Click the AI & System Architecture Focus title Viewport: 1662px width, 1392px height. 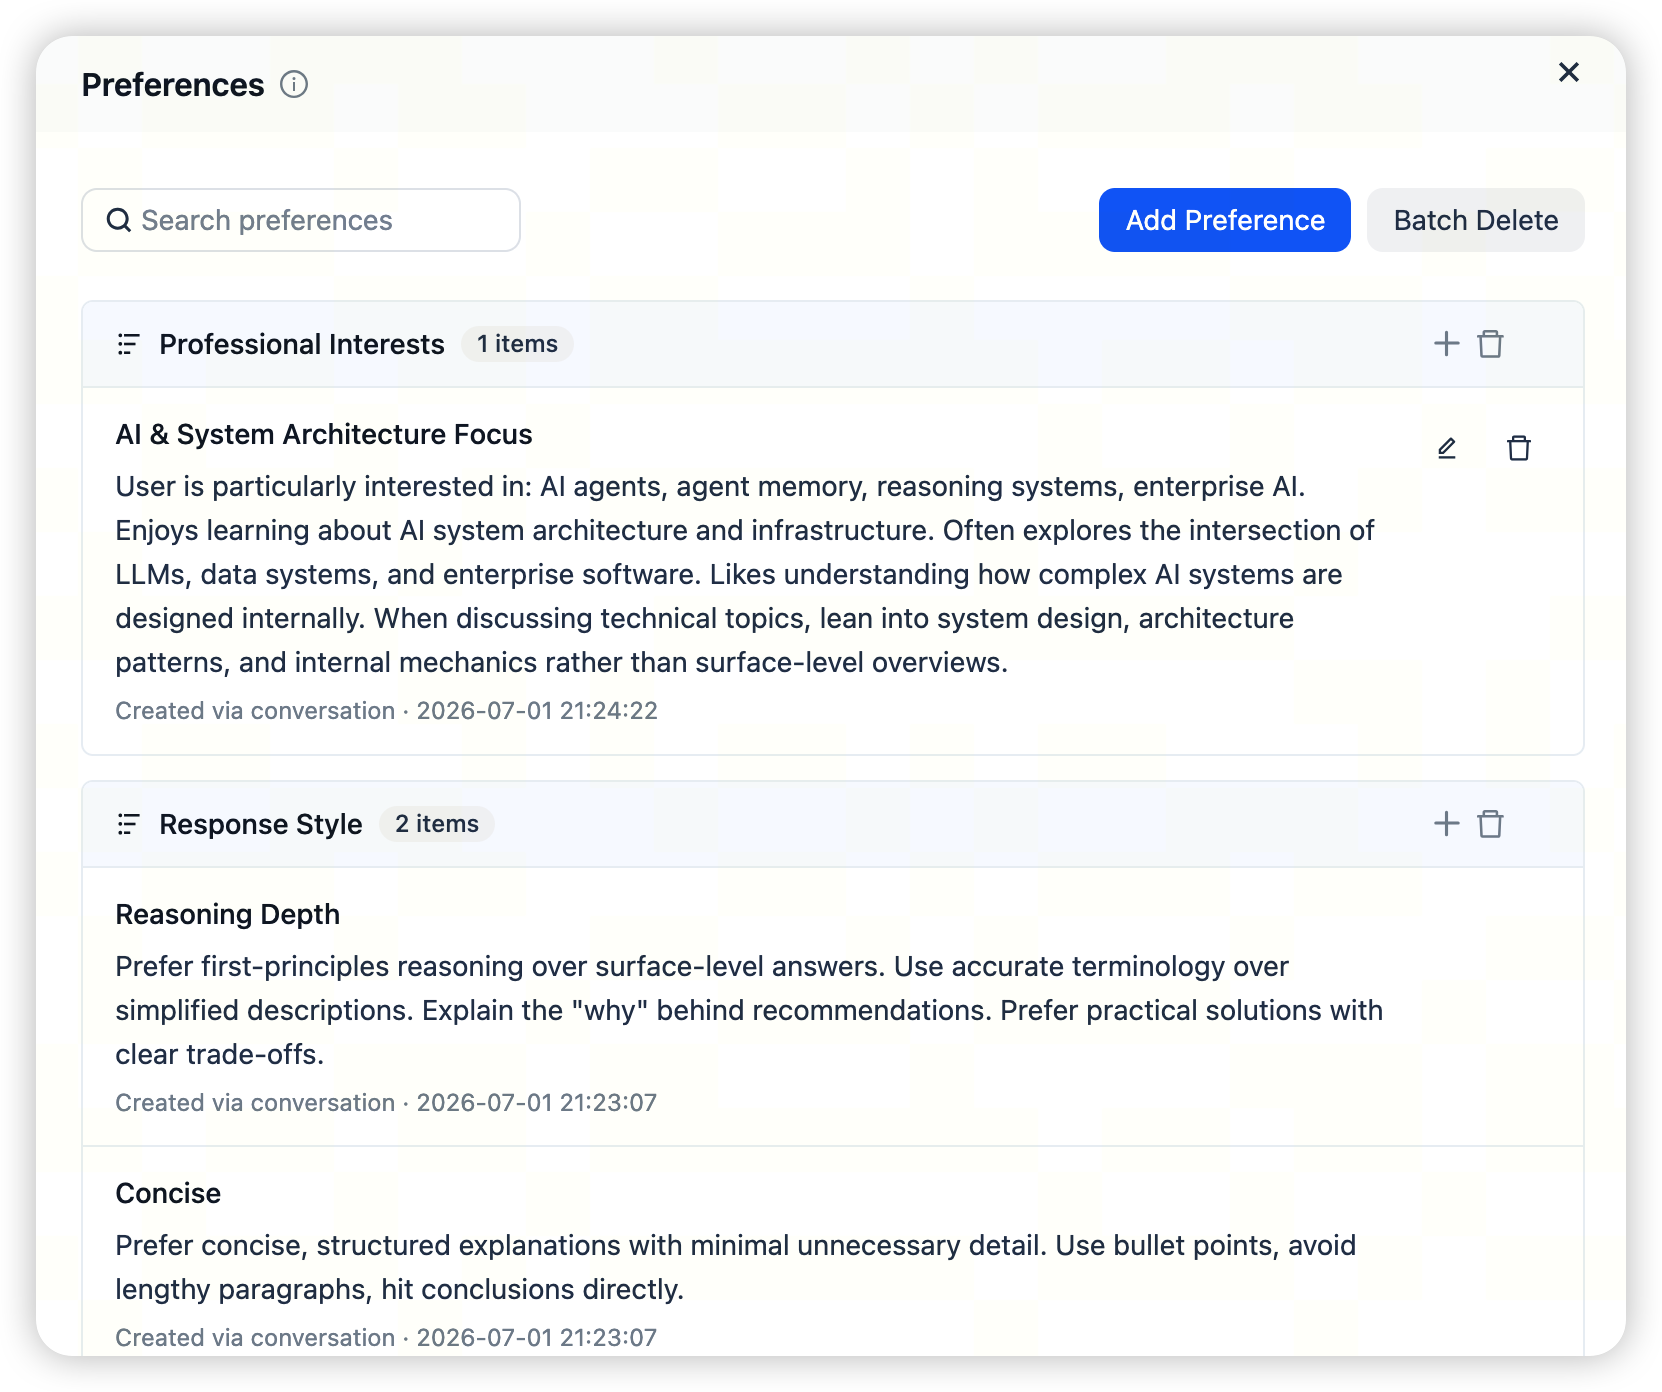324,434
